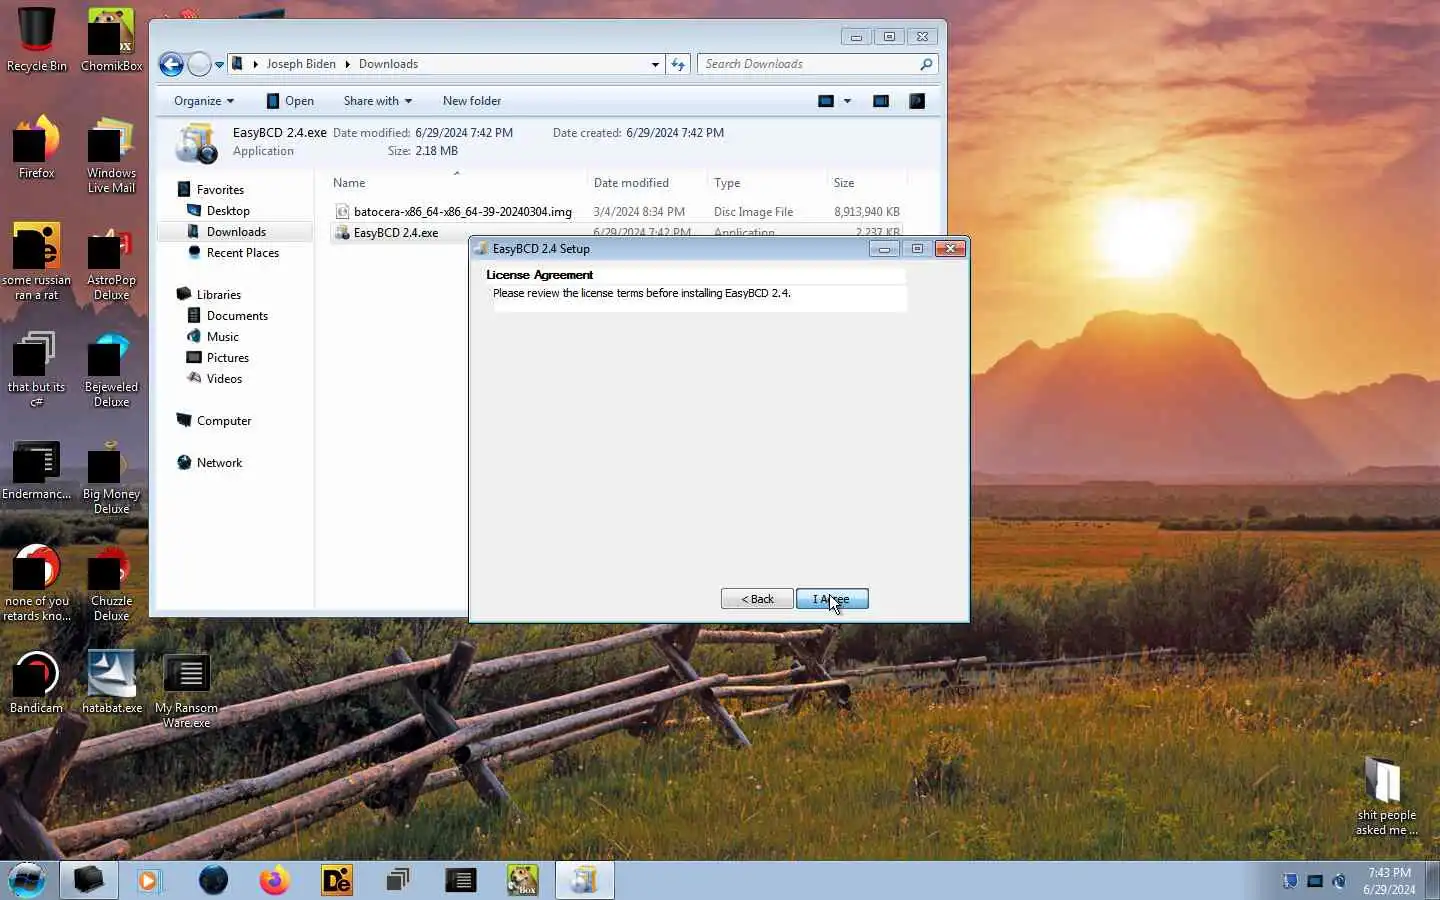Click the 'that but its c#' desktop icon
Screen dimensions: 1440x900
point(37,369)
